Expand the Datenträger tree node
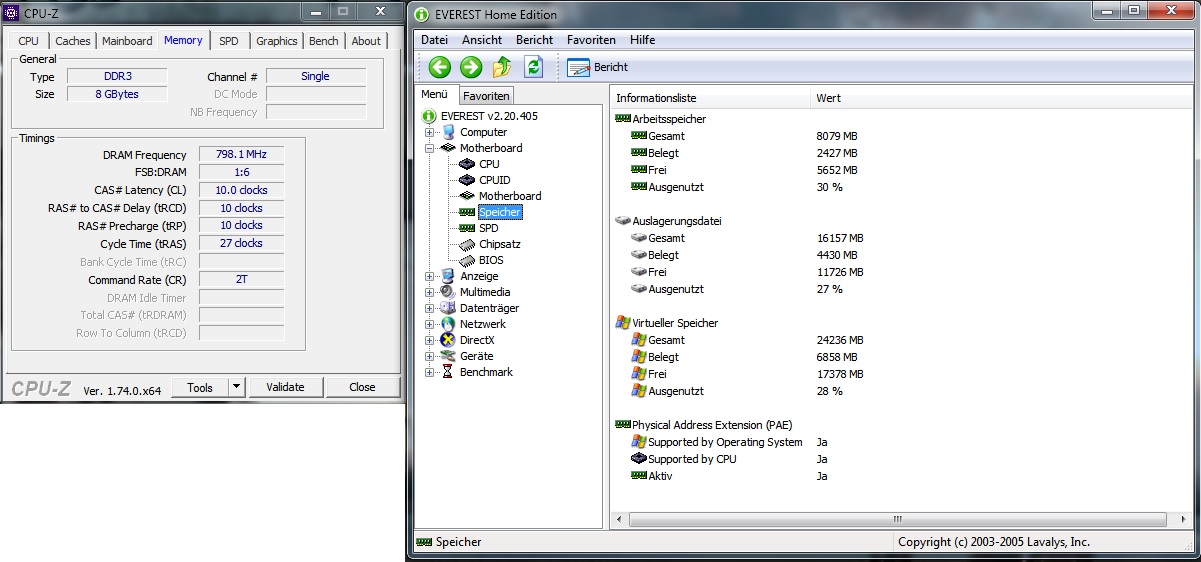The image size is (1201, 562). click(430, 308)
